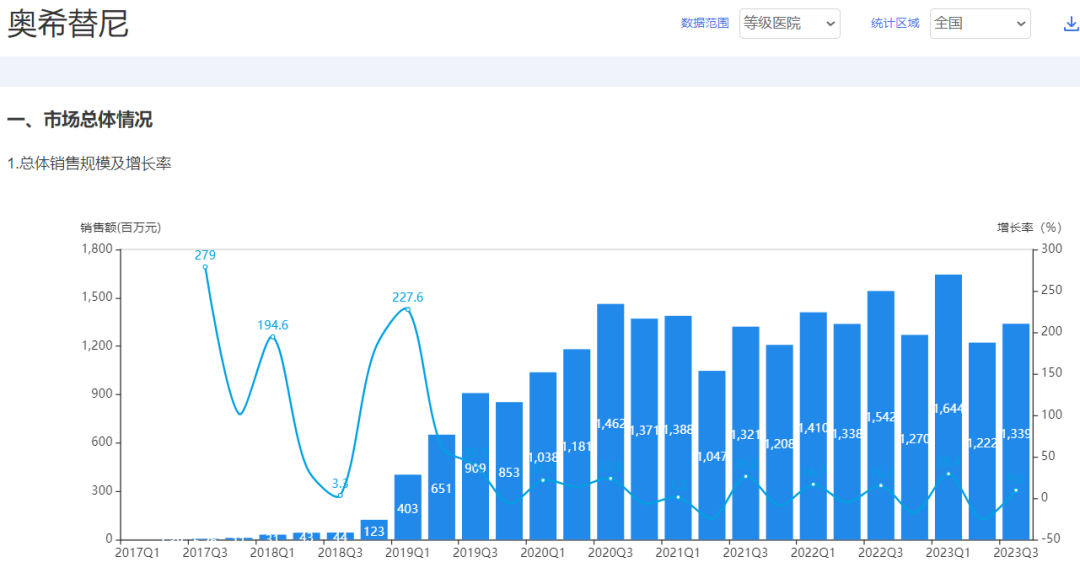The width and height of the screenshot is (1080, 573).
Task: Click the download icon at top right
Action: coord(1071,24)
